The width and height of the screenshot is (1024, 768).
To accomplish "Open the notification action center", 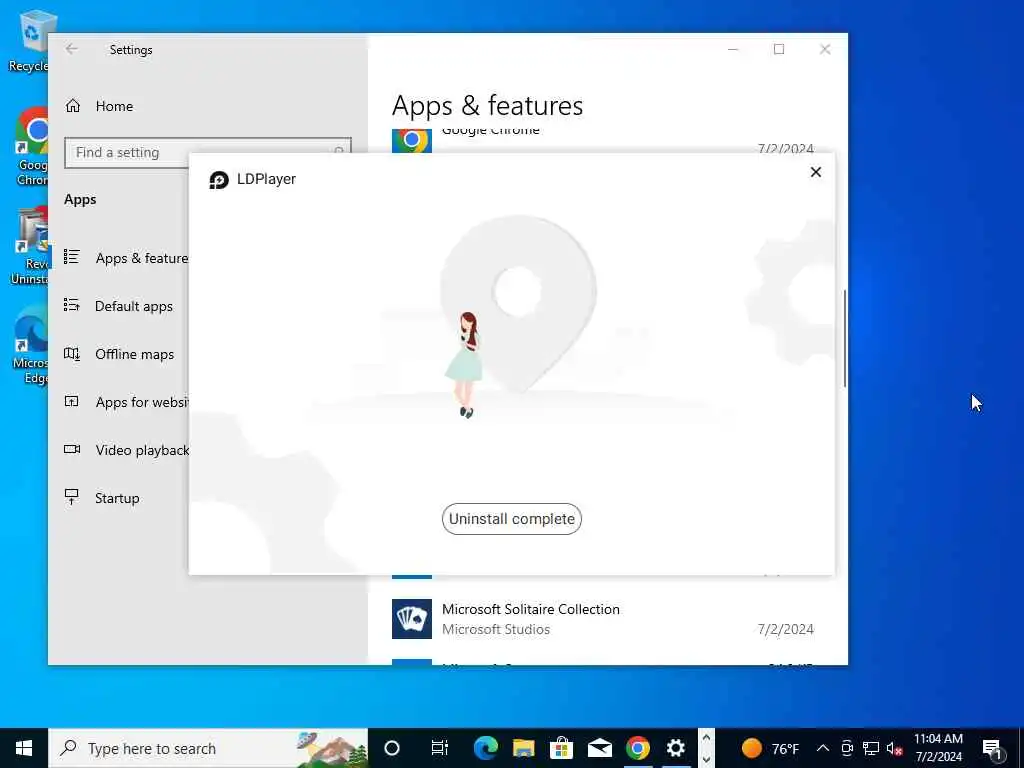I will tap(992, 748).
